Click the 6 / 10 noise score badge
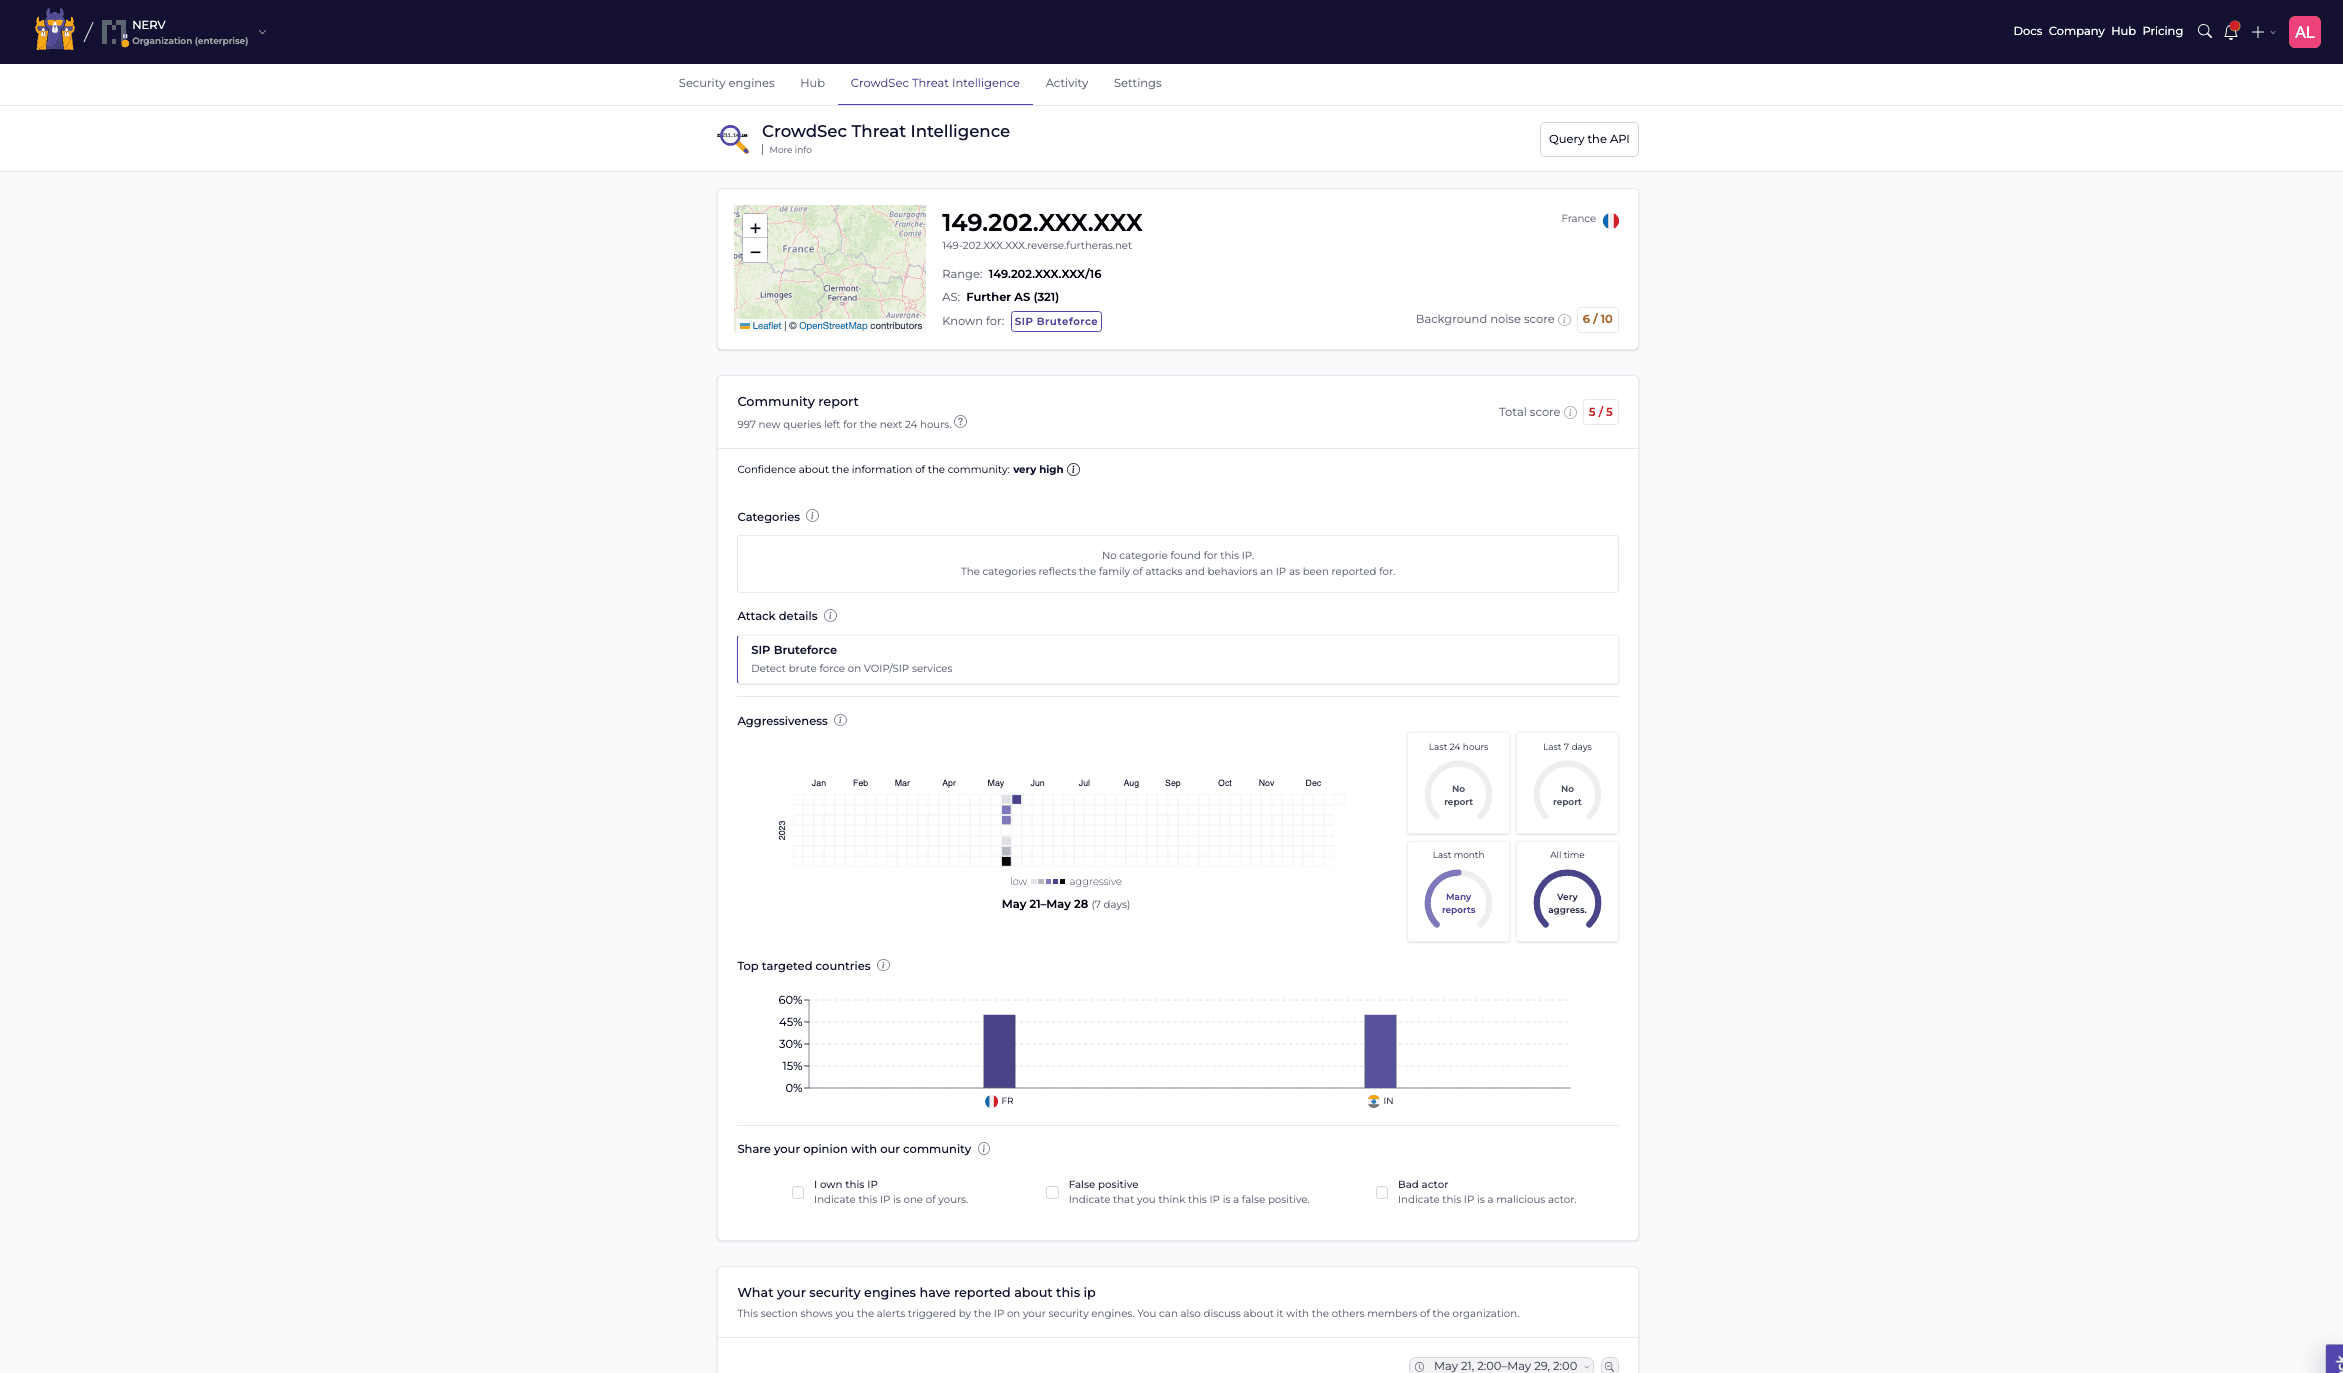The height and width of the screenshot is (1373, 2343). (x=1597, y=320)
